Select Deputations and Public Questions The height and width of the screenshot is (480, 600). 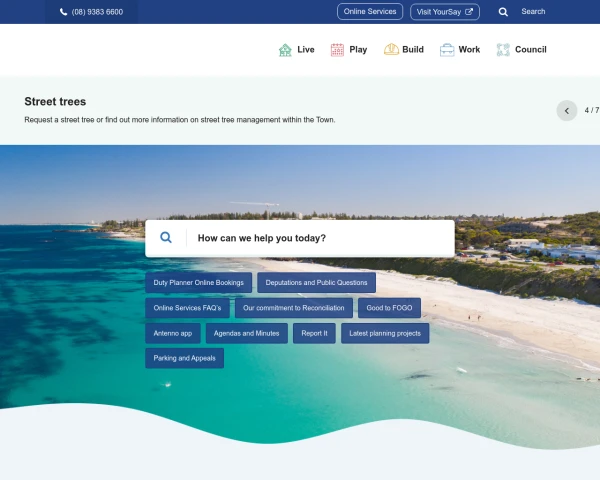pos(316,283)
